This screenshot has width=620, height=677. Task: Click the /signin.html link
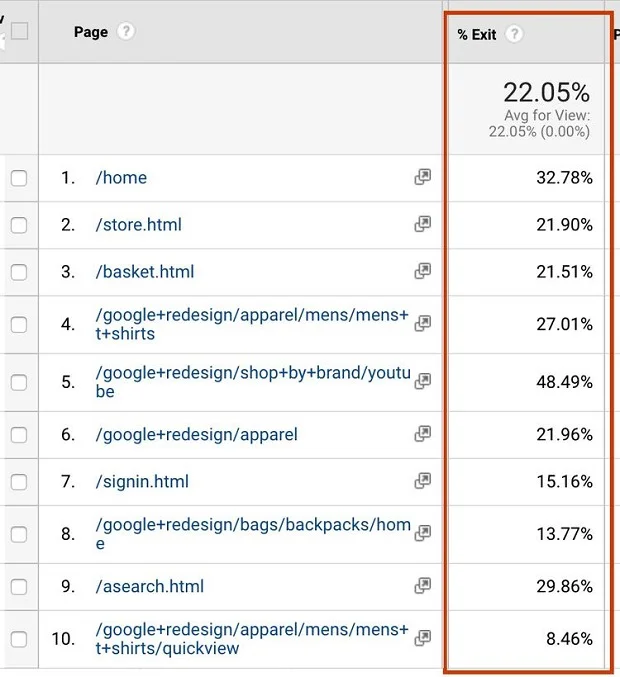(x=142, y=482)
